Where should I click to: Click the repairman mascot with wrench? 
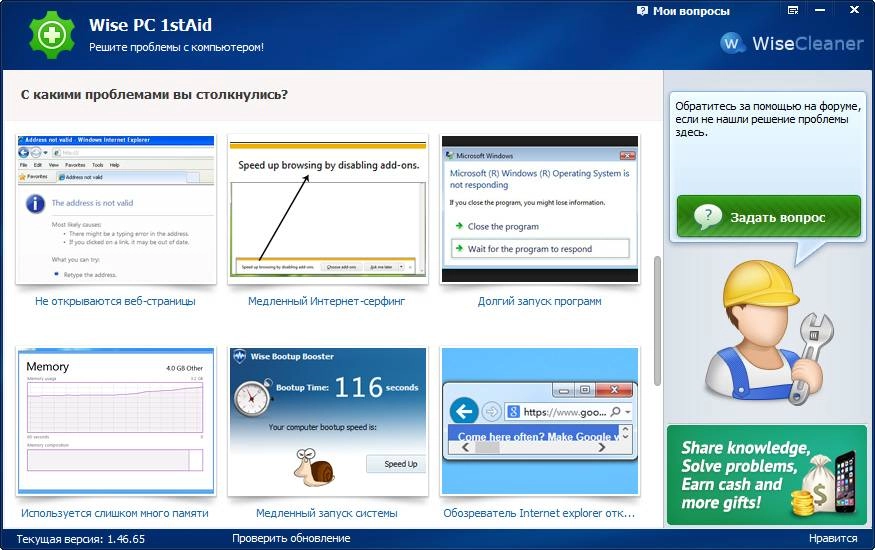[x=770, y=335]
